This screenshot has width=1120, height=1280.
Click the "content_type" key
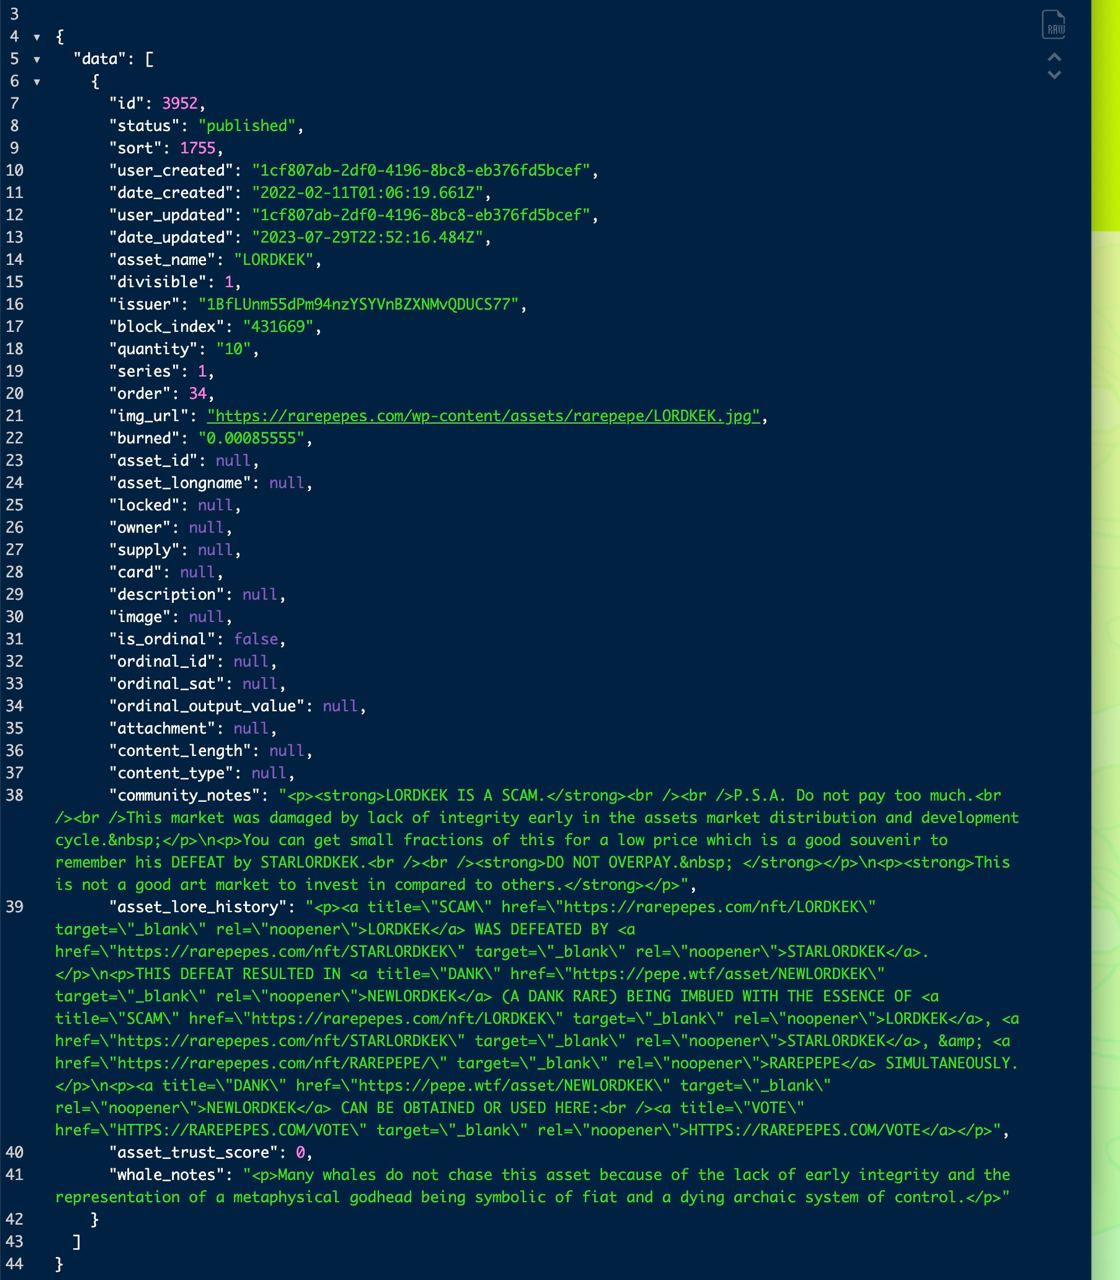coord(171,773)
